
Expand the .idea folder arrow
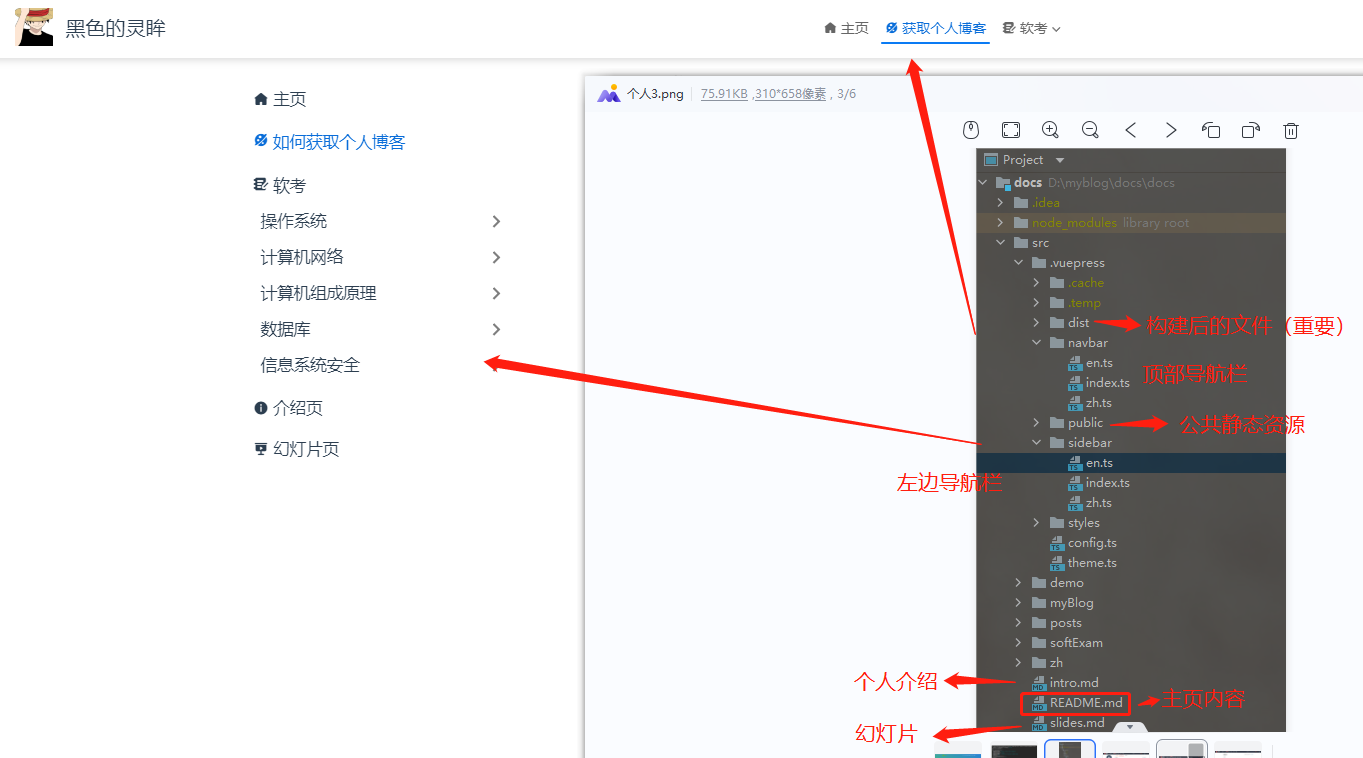point(1000,203)
